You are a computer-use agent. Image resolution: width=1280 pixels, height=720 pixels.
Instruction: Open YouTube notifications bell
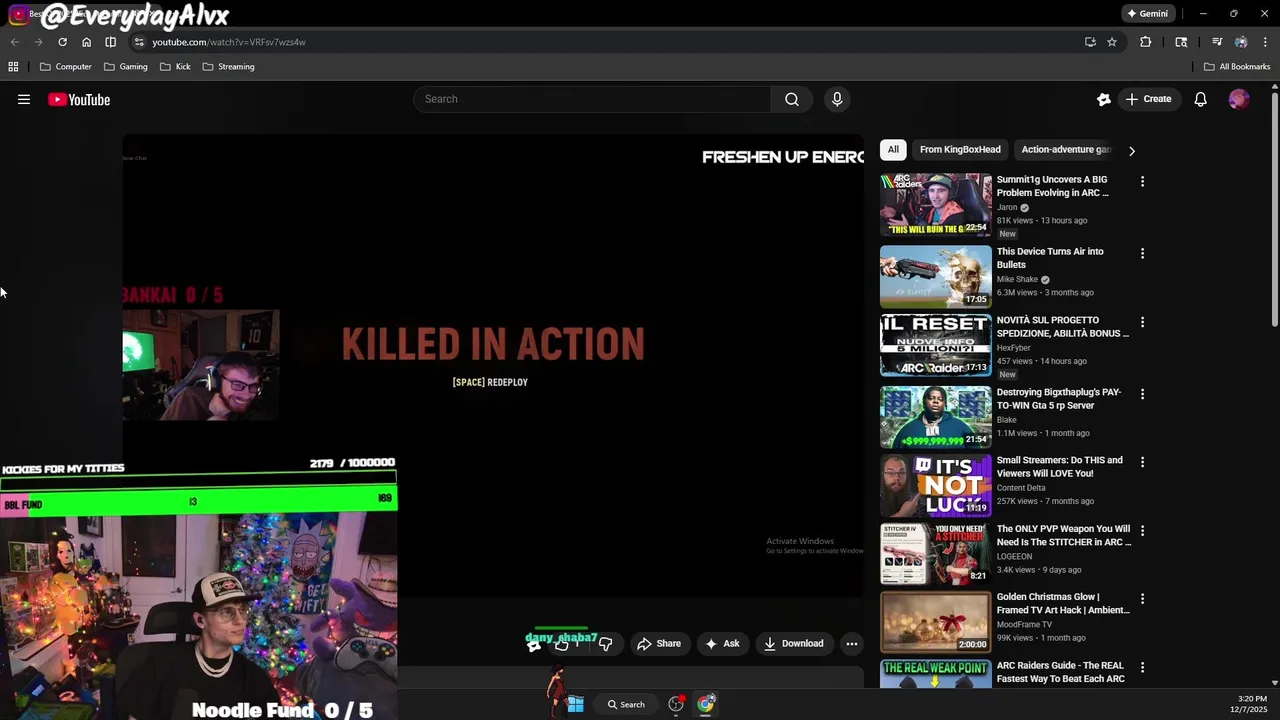click(x=1200, y=99)
